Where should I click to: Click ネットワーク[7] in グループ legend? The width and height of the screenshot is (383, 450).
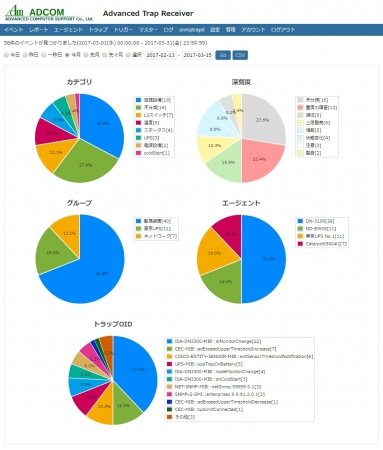click(x=156, y=236)
